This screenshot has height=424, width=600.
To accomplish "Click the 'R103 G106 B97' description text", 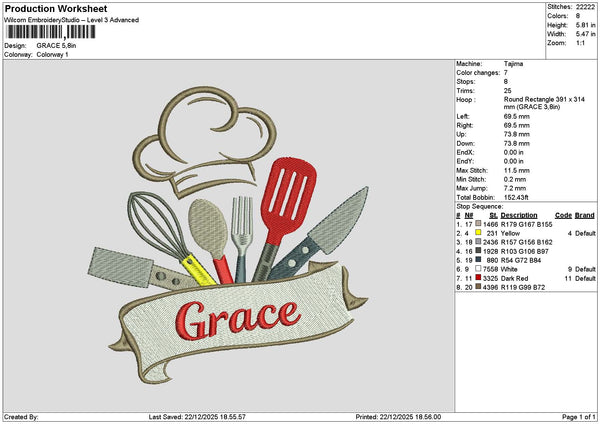I will coord(524,251).
